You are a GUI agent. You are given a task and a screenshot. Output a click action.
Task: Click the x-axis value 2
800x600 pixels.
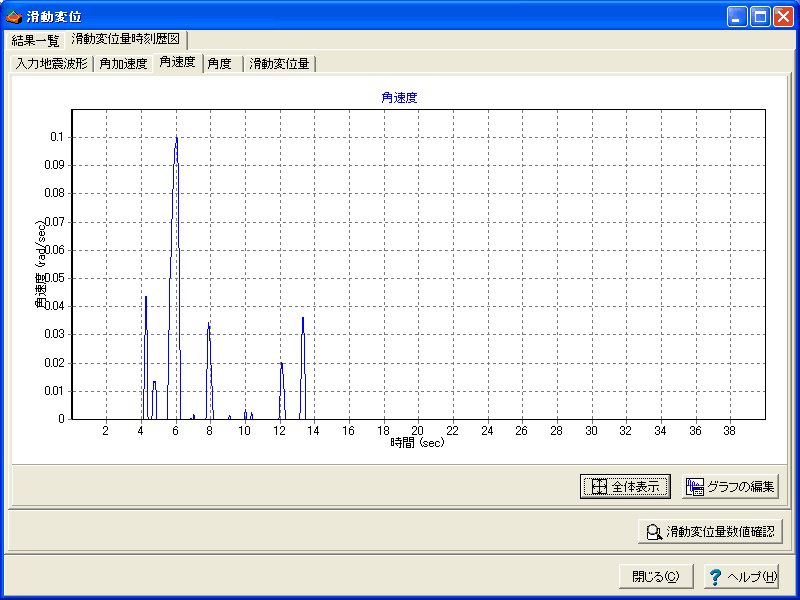tap(106, 431)
